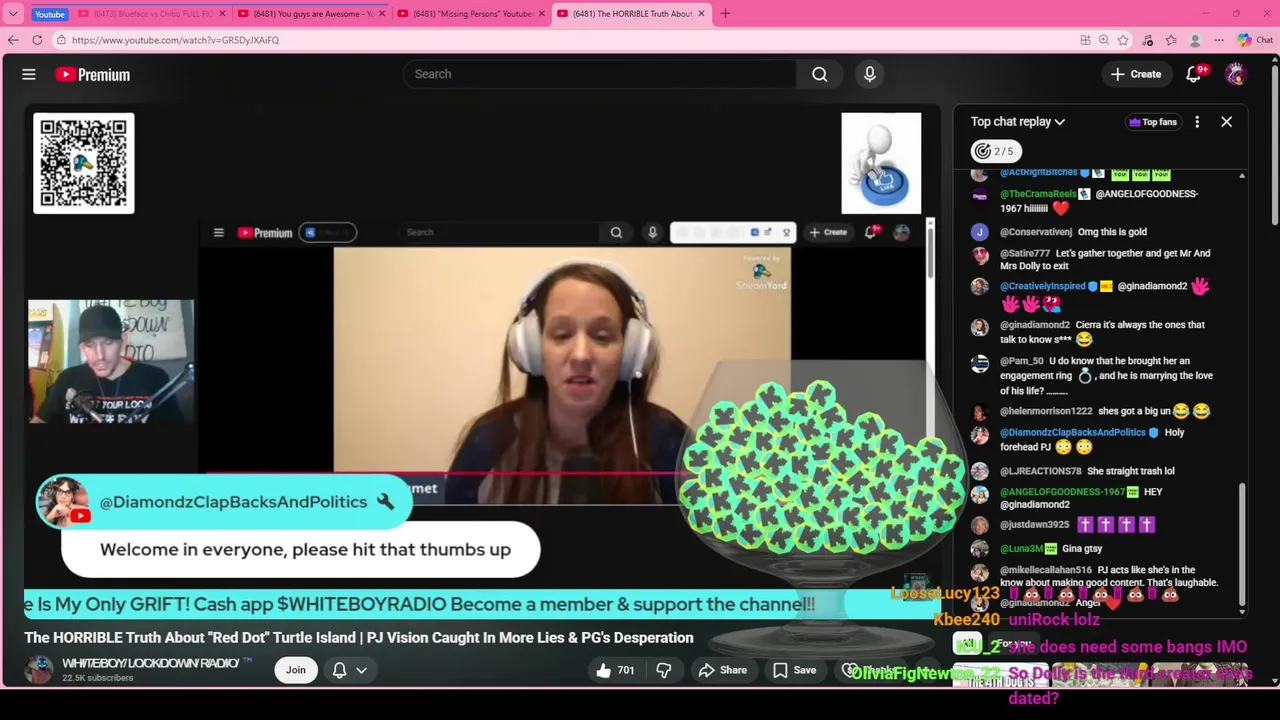Viewport: 1280px width, 720px height.
Task: Dislike the video with thumbs down
Action: coord(664,670)
